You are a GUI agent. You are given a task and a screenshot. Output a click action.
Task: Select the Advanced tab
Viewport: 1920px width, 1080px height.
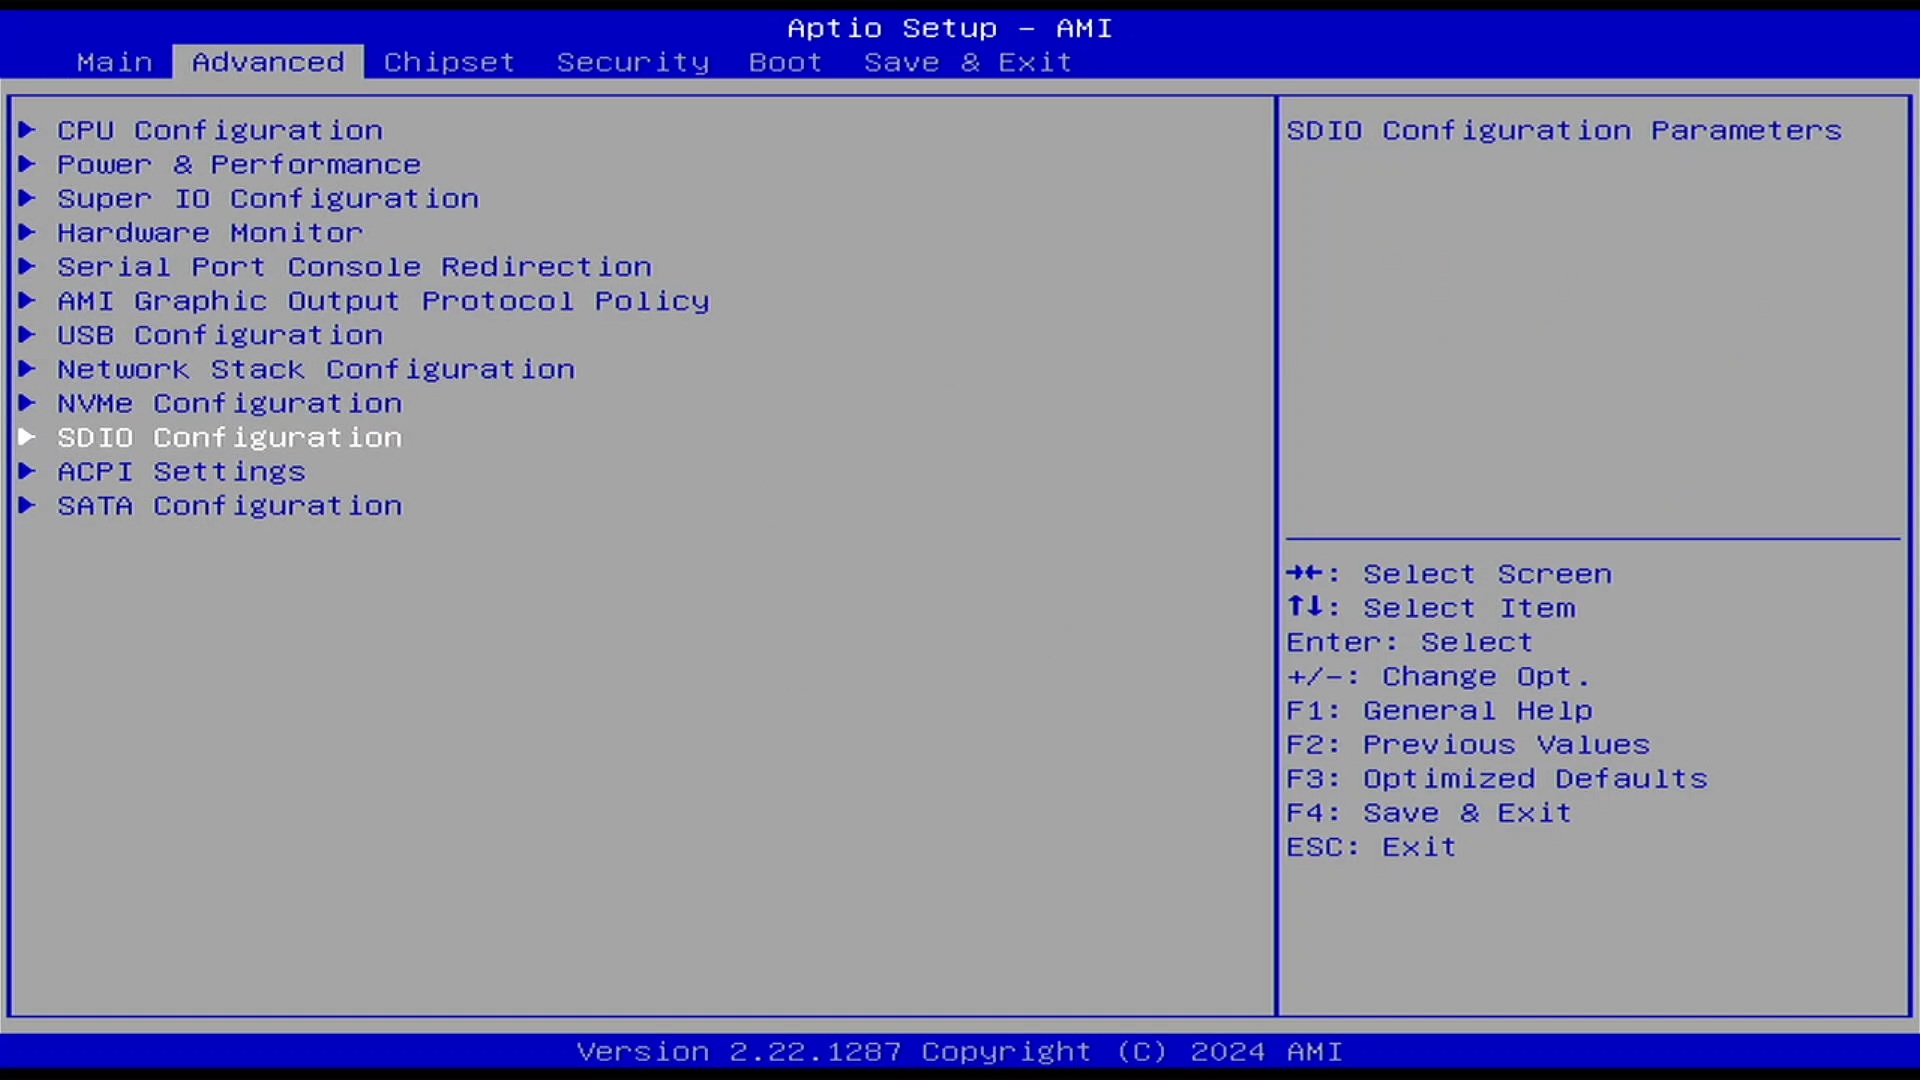[x=268, y=62]
